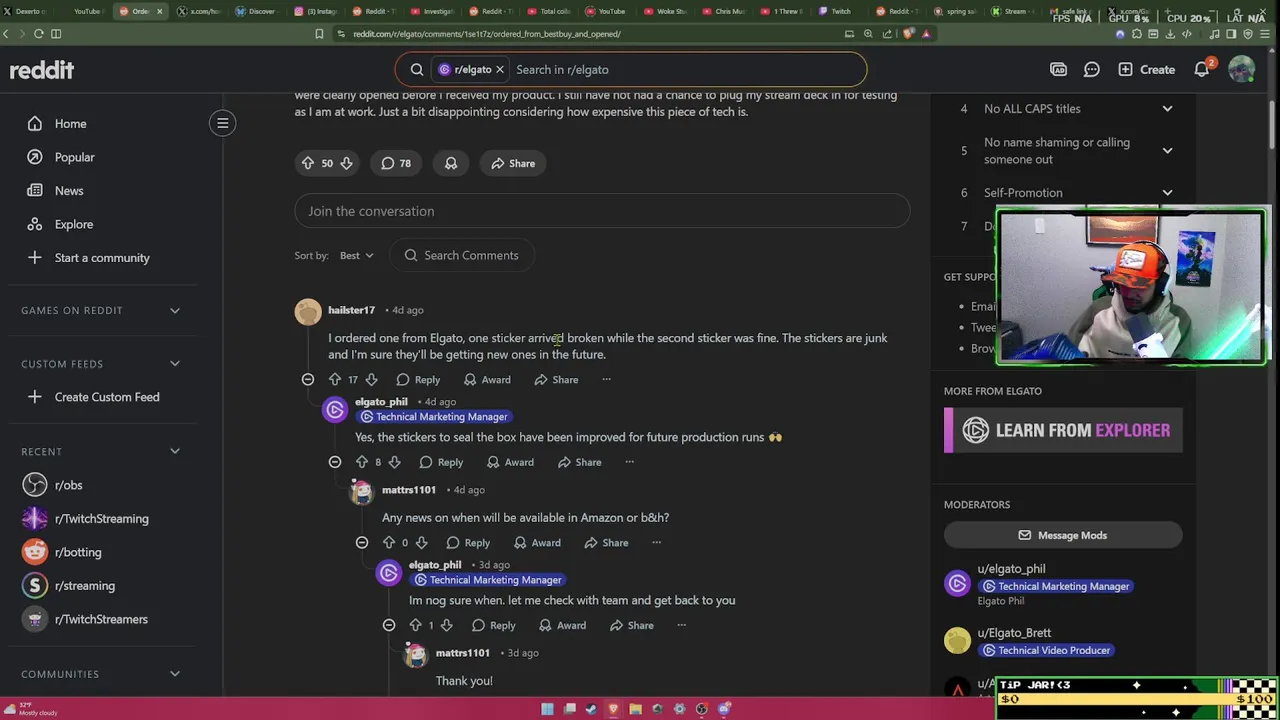Screen dimensions: 1280x720
Task: Open options on 'Im nog sure' comment
Action: pos(681,626)
